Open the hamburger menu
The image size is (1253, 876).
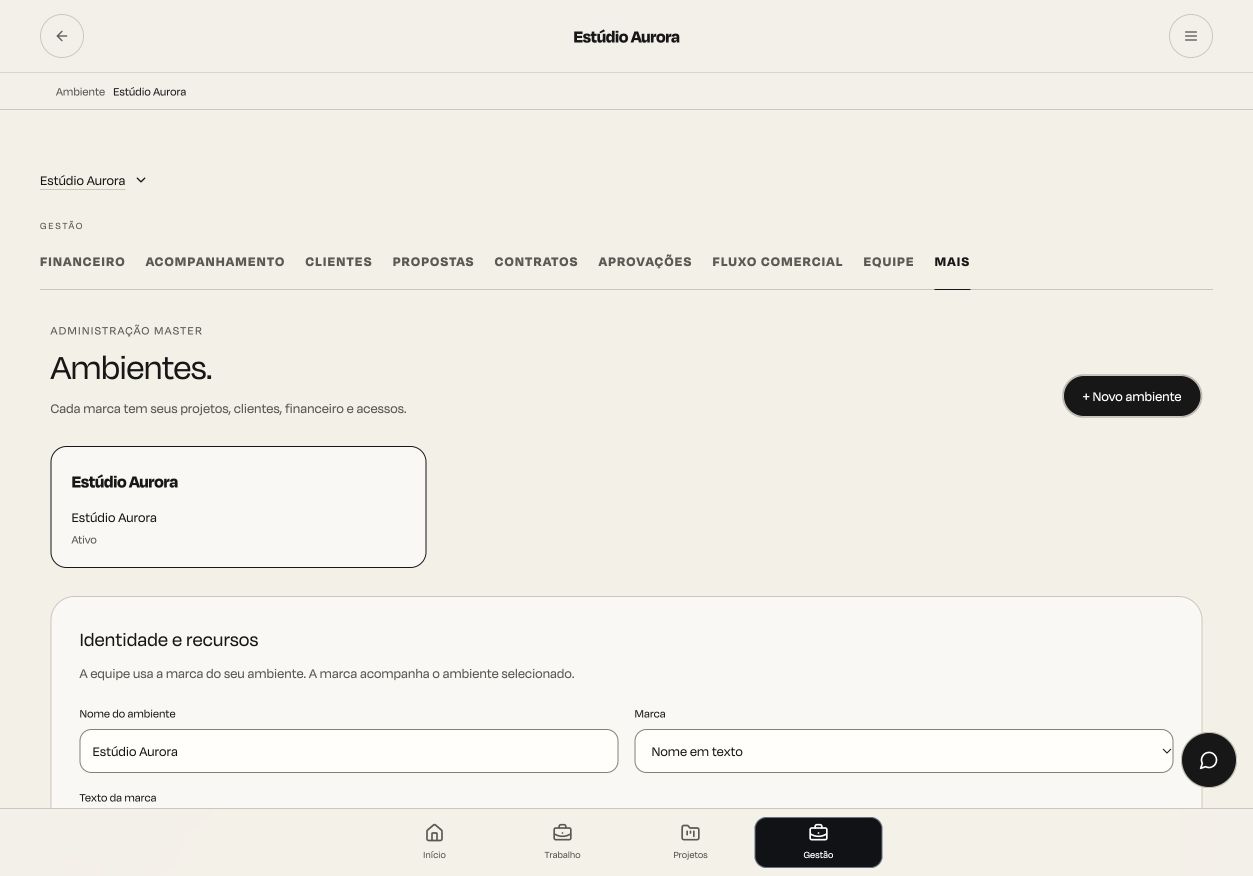(x=1190, y=36)
